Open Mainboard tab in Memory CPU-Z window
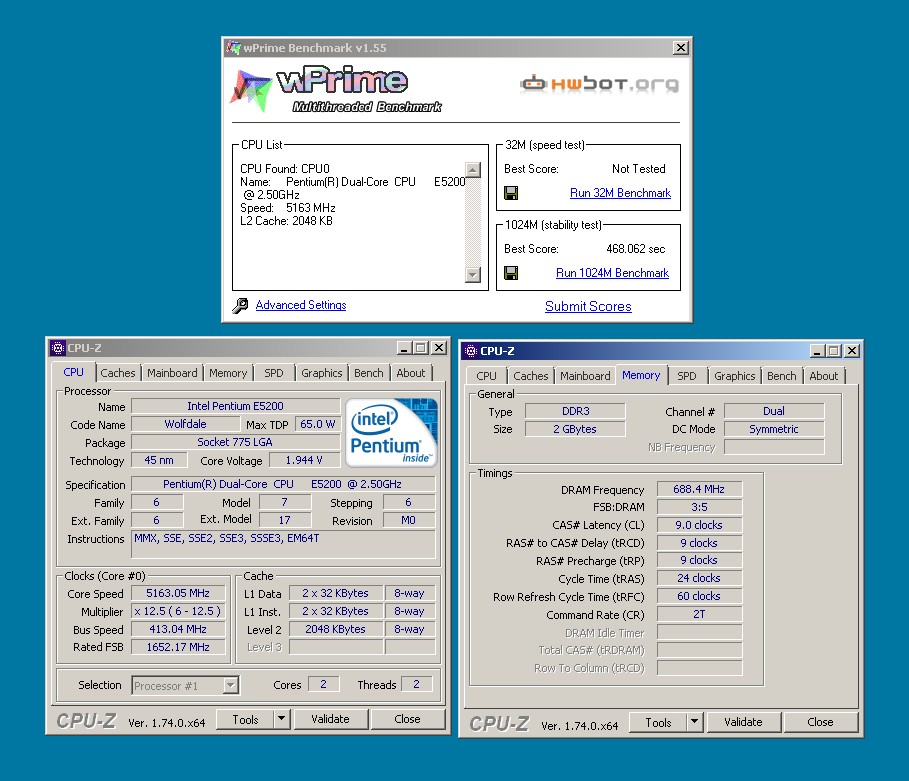This screenshot has width=909, height=781. point(585,376)
